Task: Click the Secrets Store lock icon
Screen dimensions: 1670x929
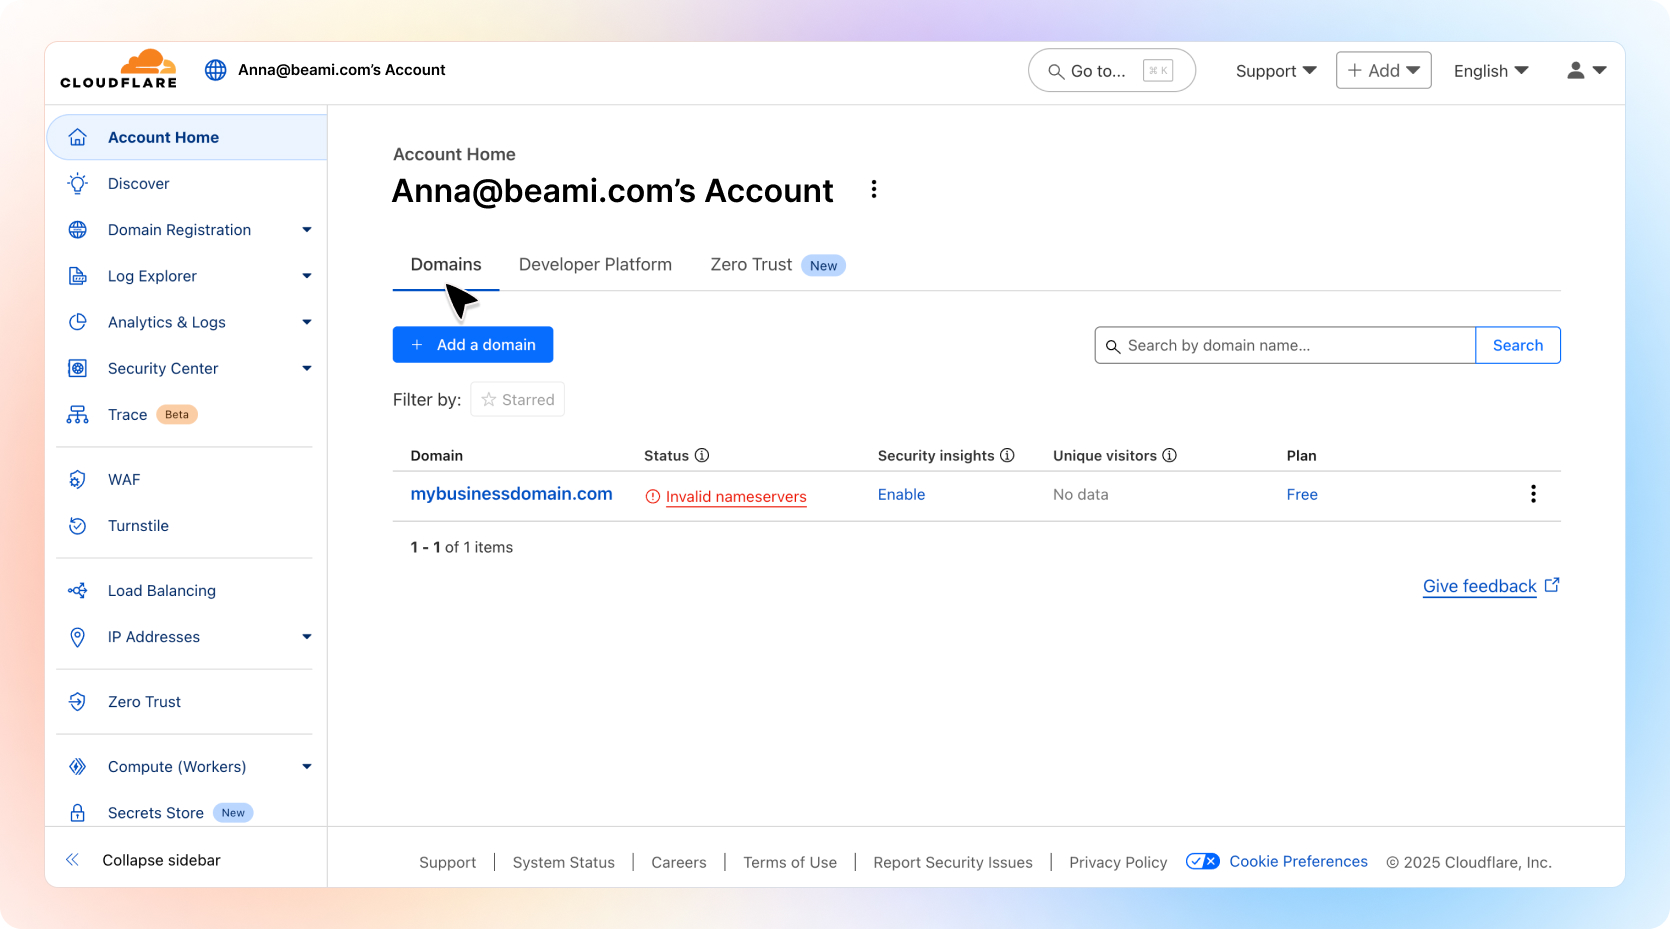Action: [x=77, y=813]
